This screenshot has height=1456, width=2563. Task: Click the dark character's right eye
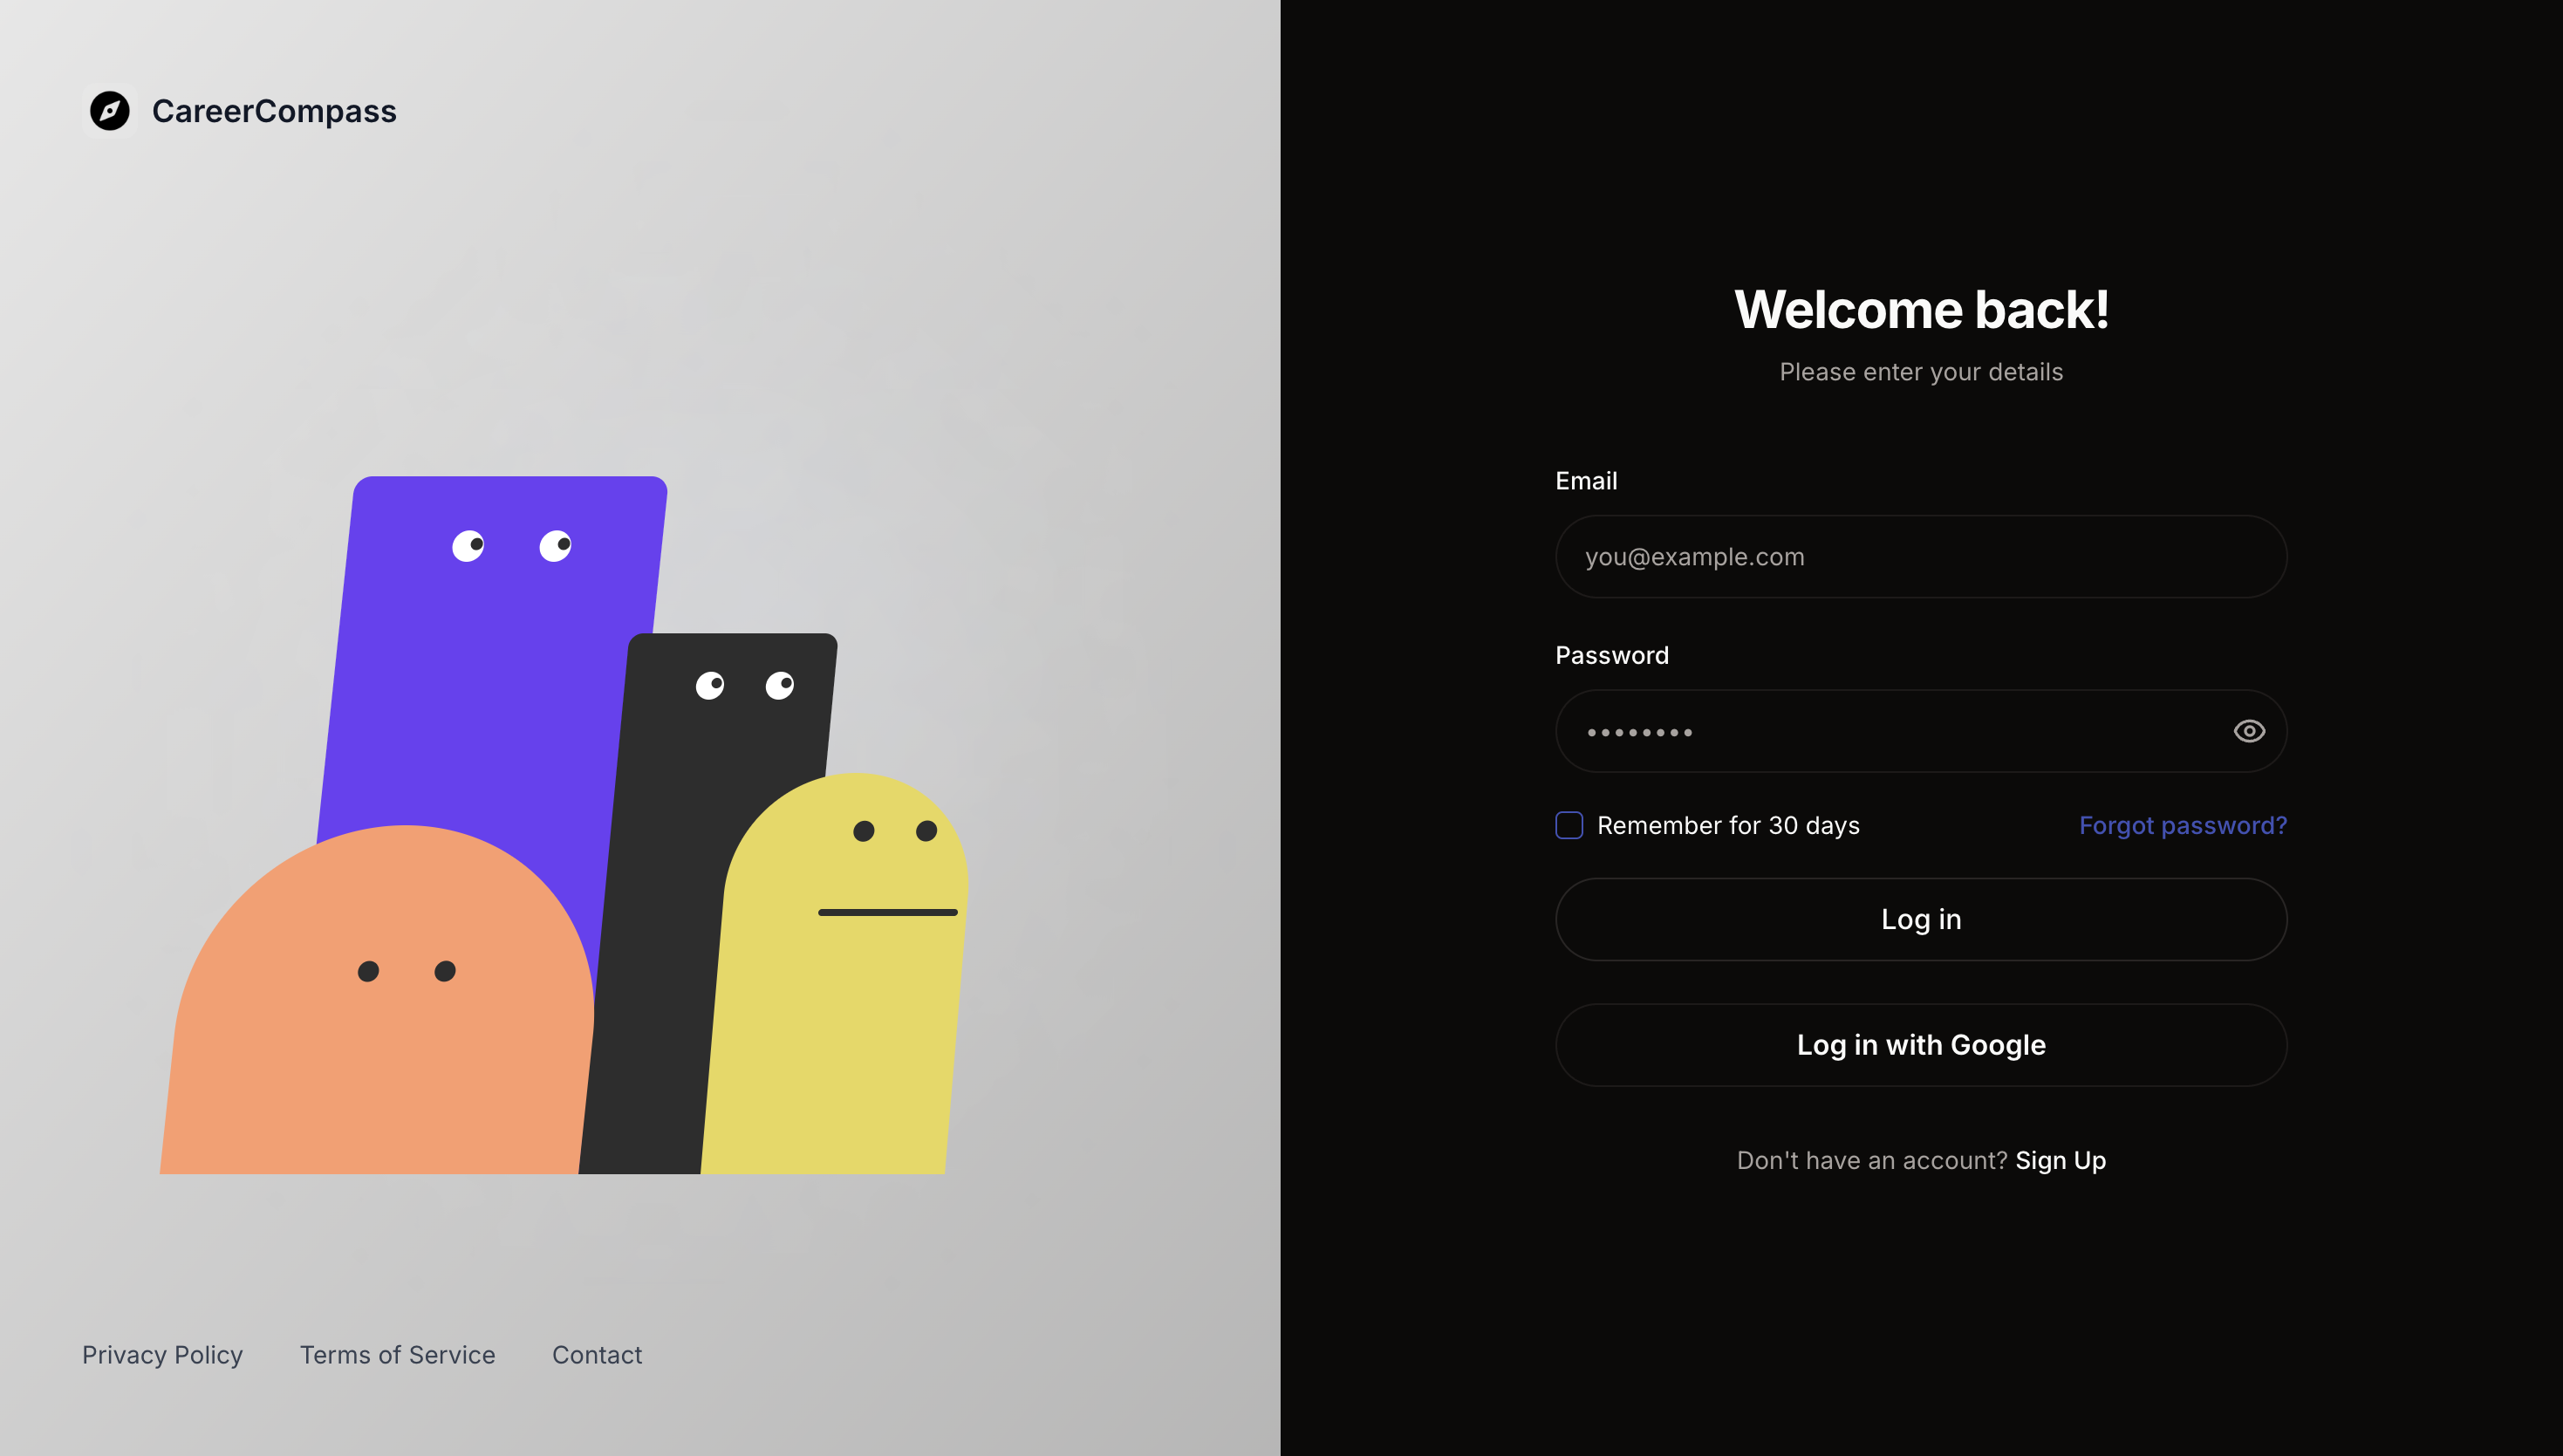click(780, 685)
